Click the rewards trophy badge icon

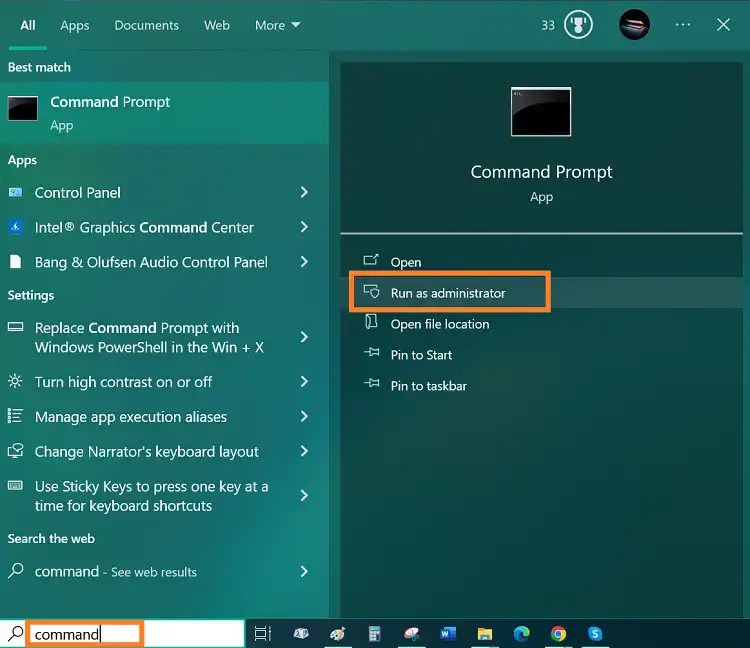pos(578,25)
